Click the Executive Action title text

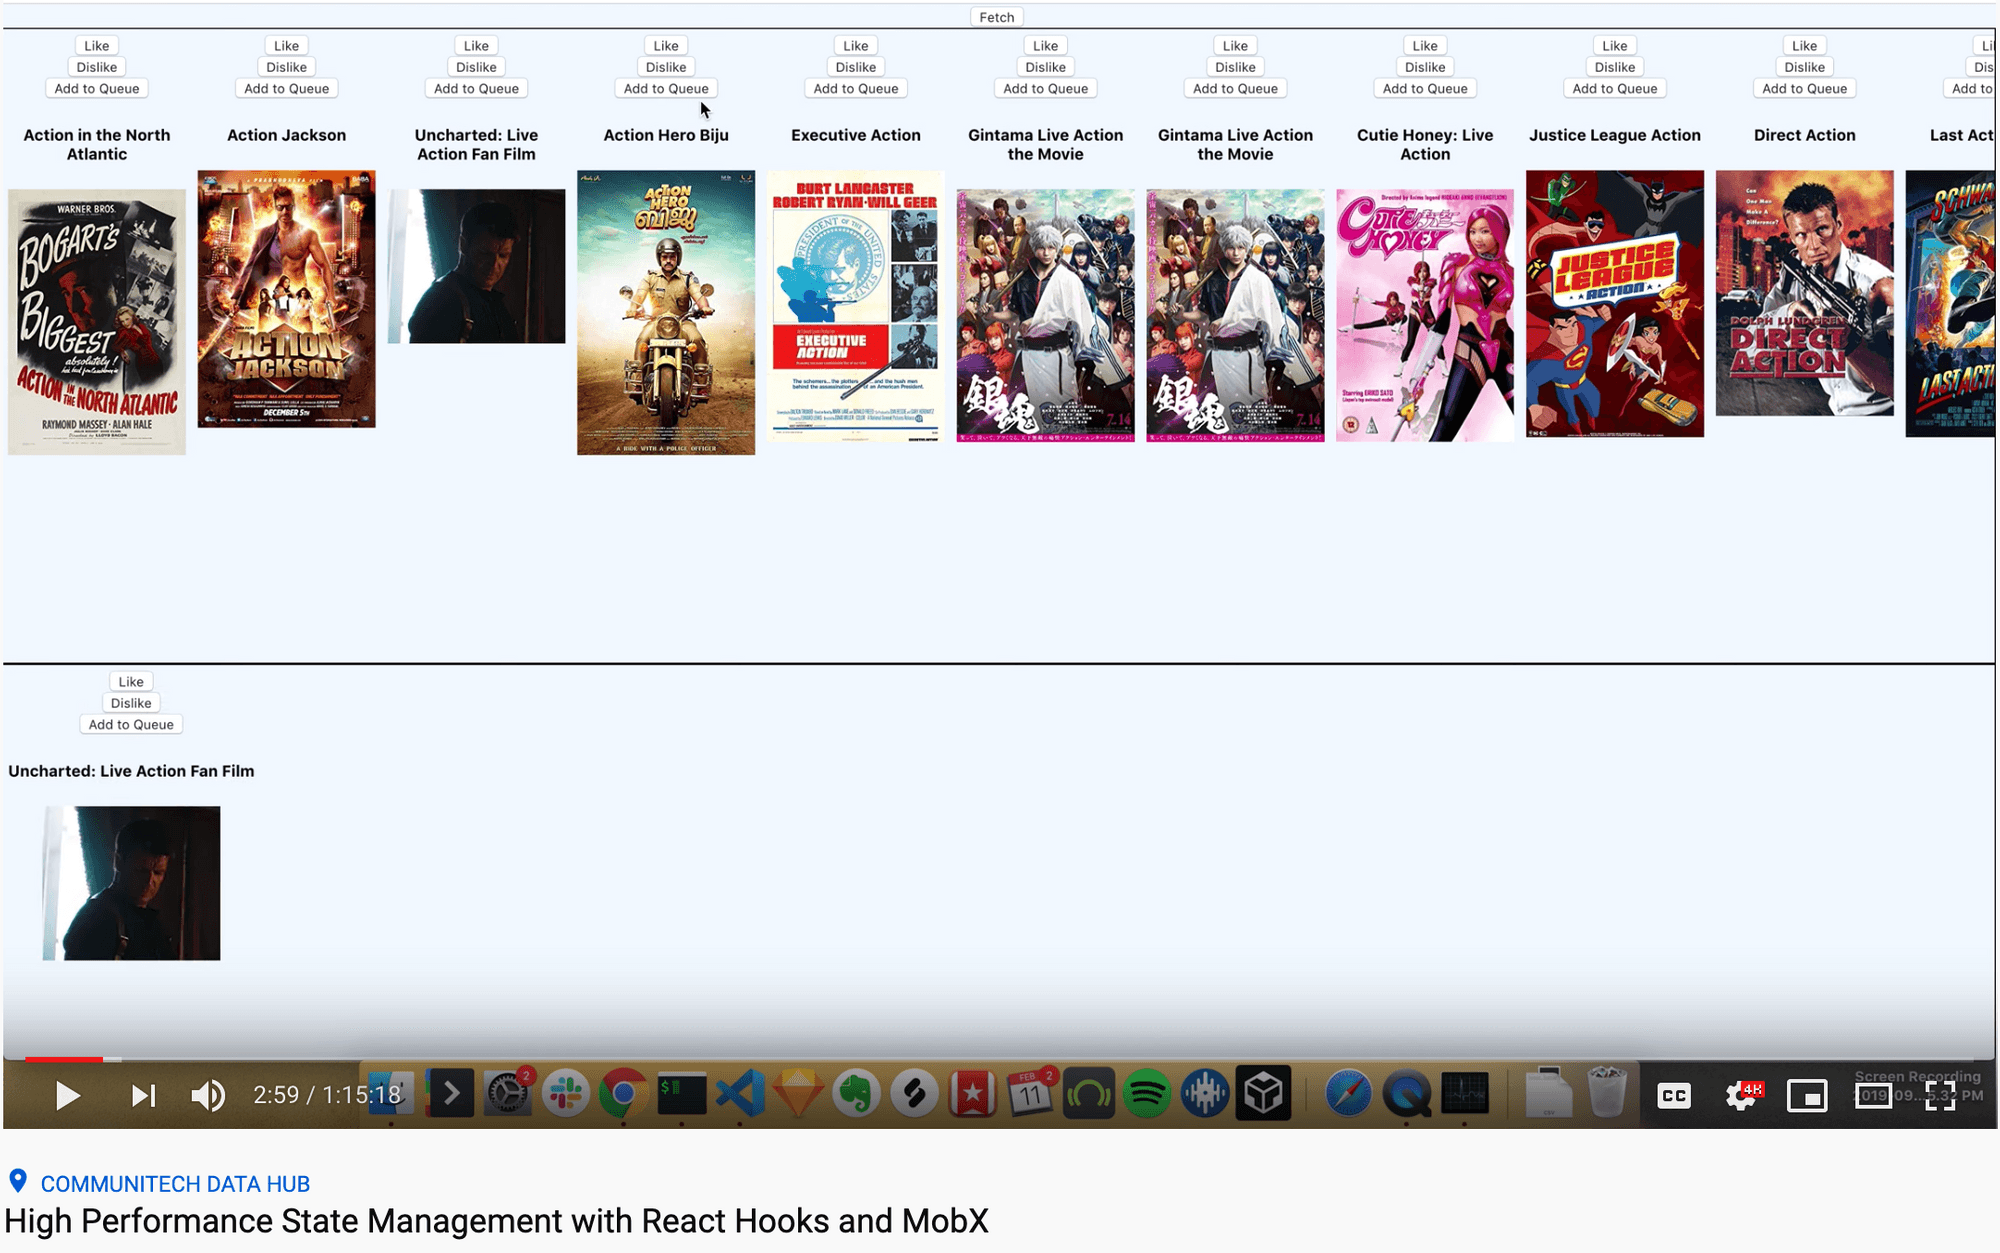[x=856, y=135]
